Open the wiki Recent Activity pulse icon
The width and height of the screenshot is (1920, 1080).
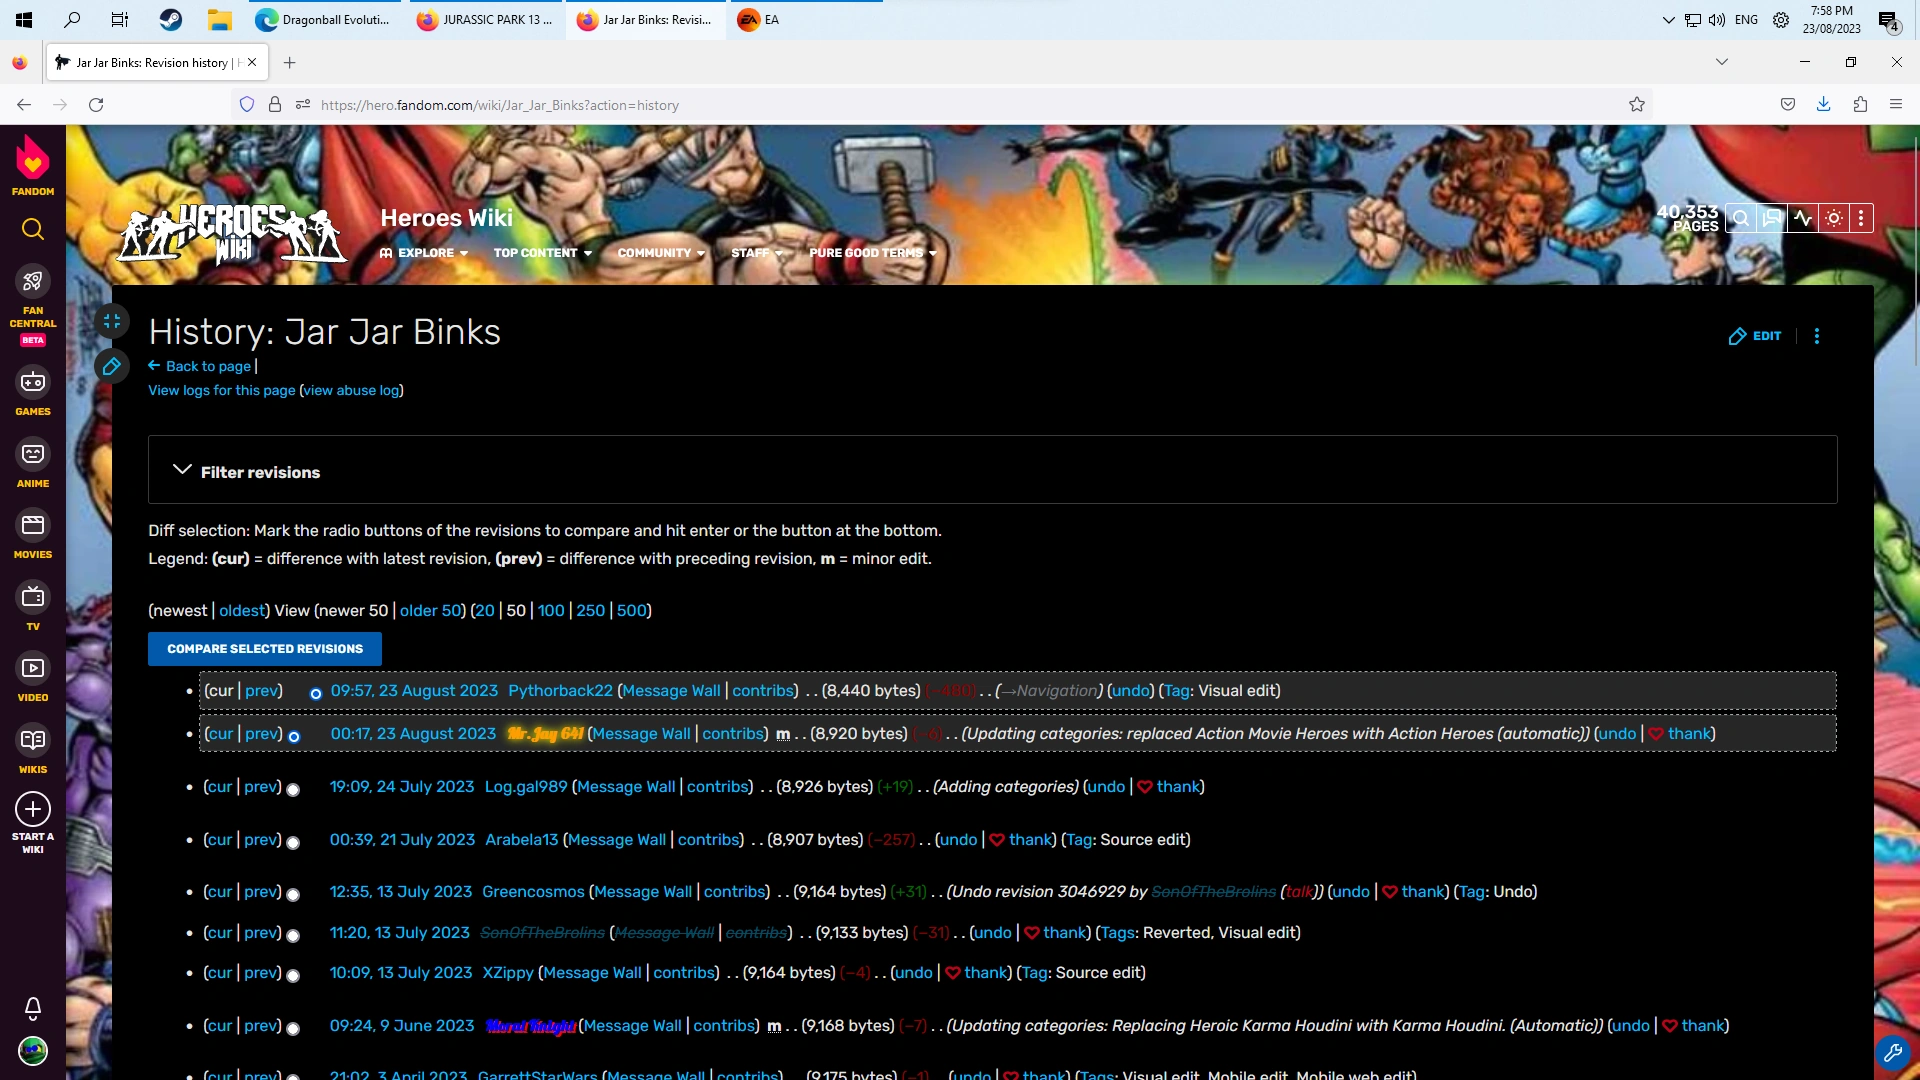1802,218
